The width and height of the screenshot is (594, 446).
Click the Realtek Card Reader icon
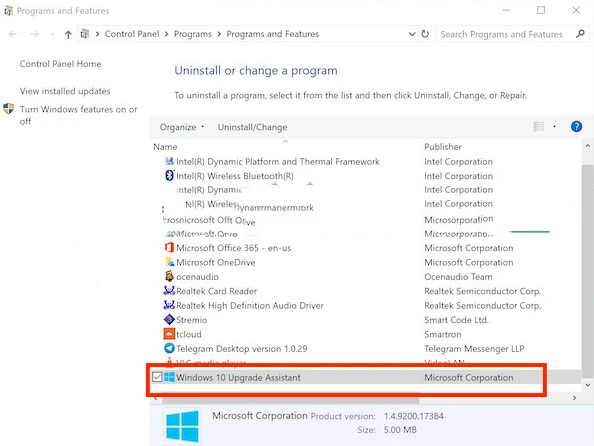click(169, 291)
